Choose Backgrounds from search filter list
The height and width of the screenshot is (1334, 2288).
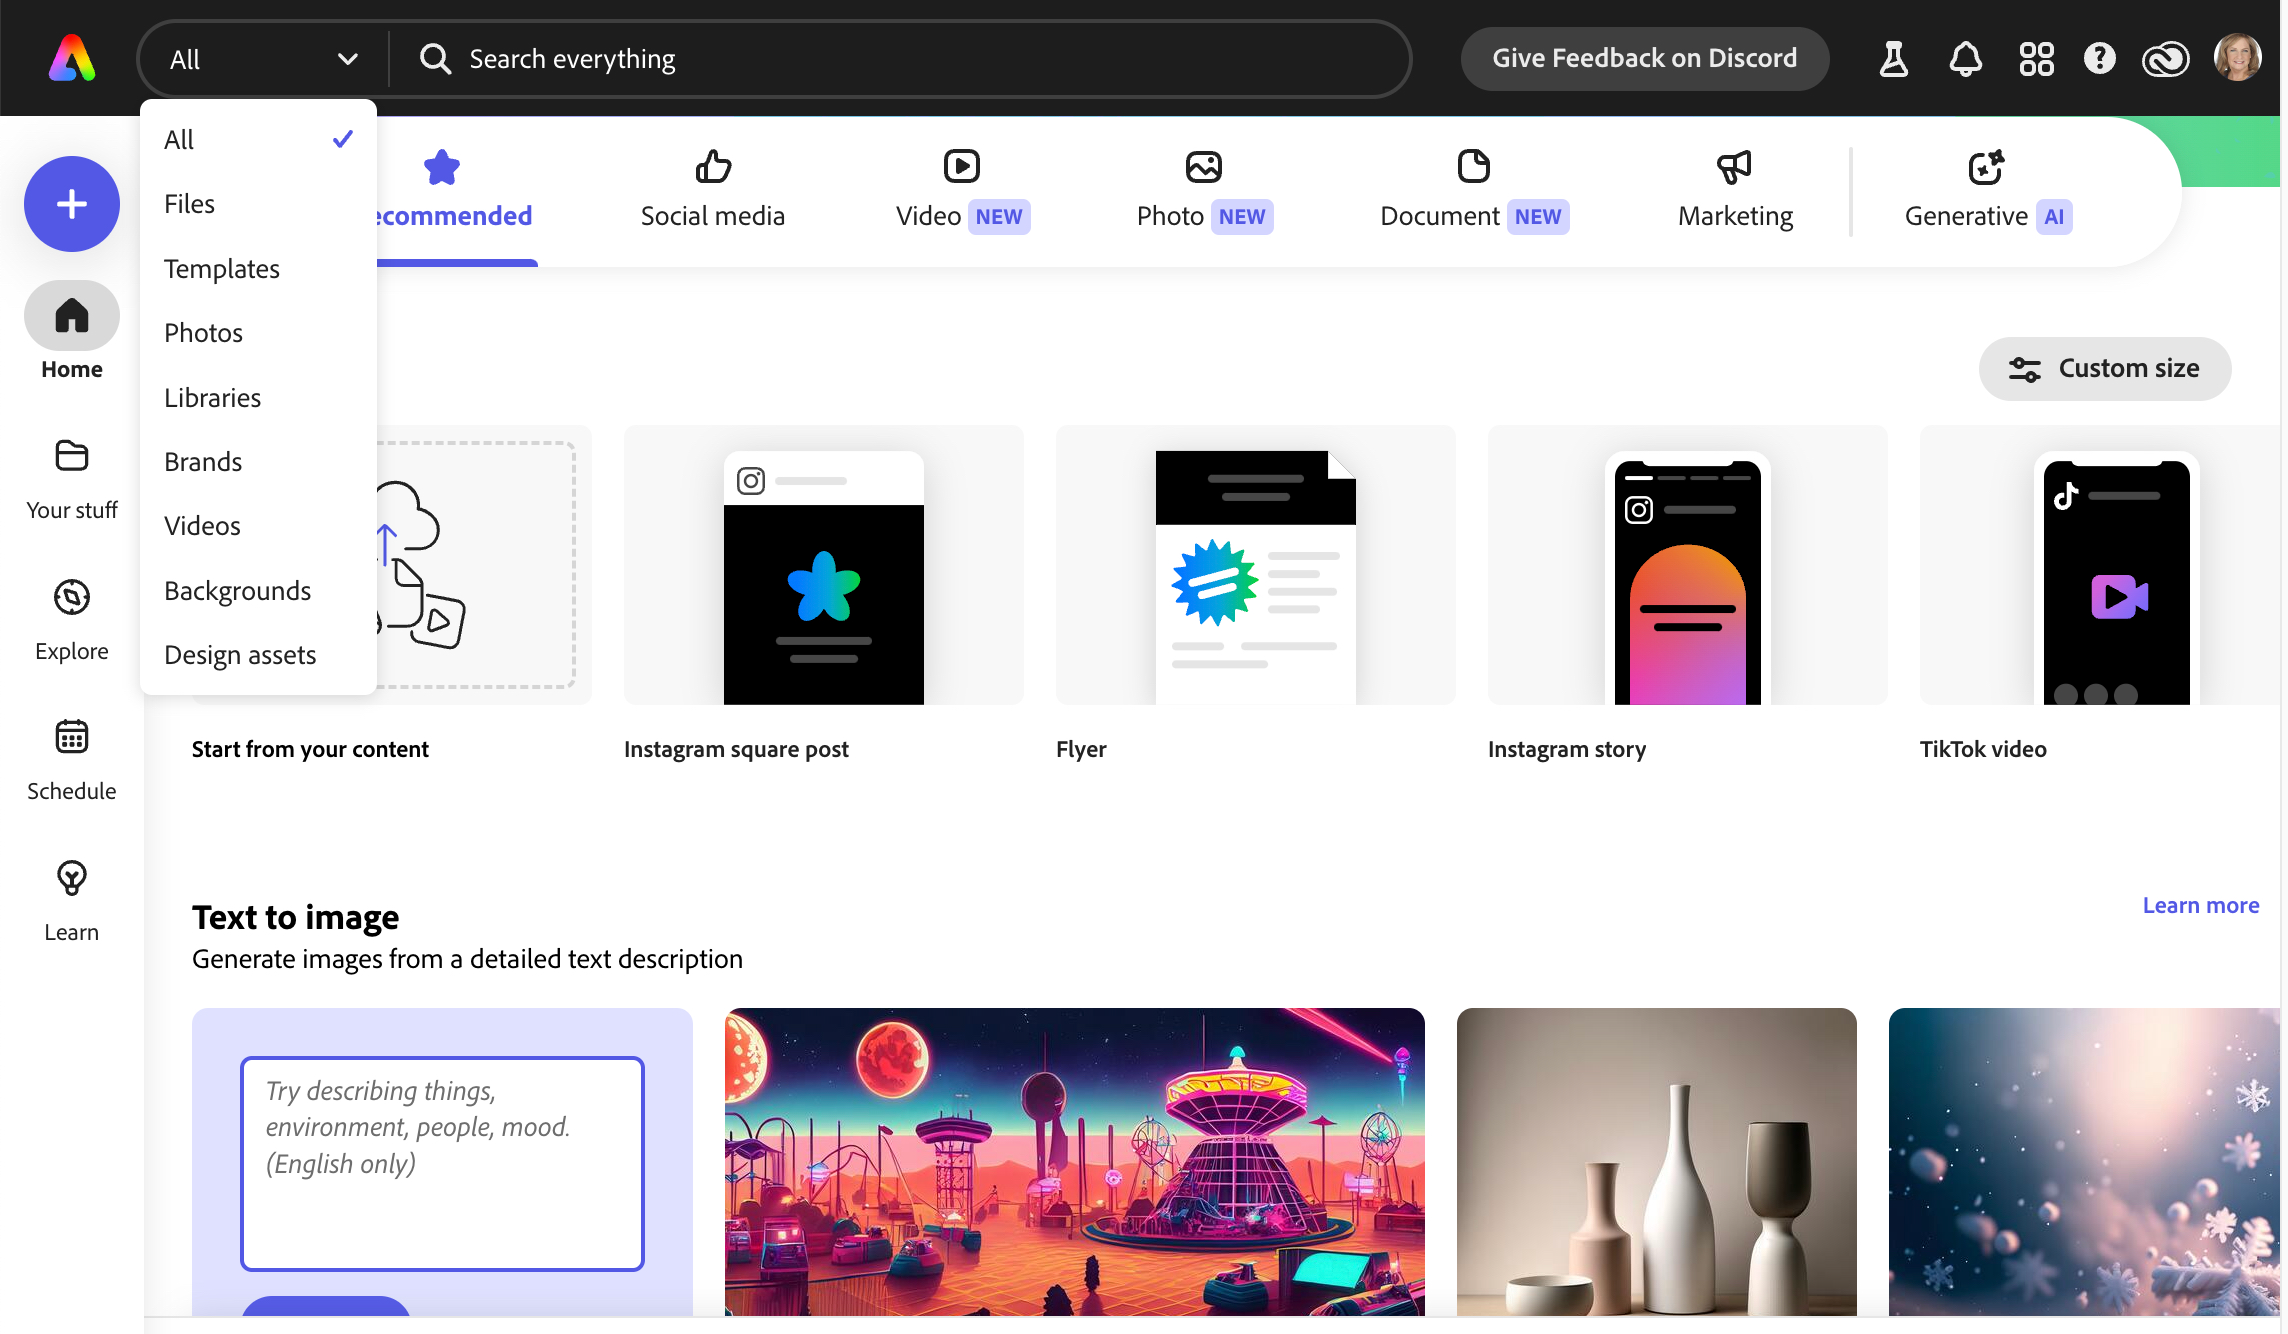pos(237,591)
